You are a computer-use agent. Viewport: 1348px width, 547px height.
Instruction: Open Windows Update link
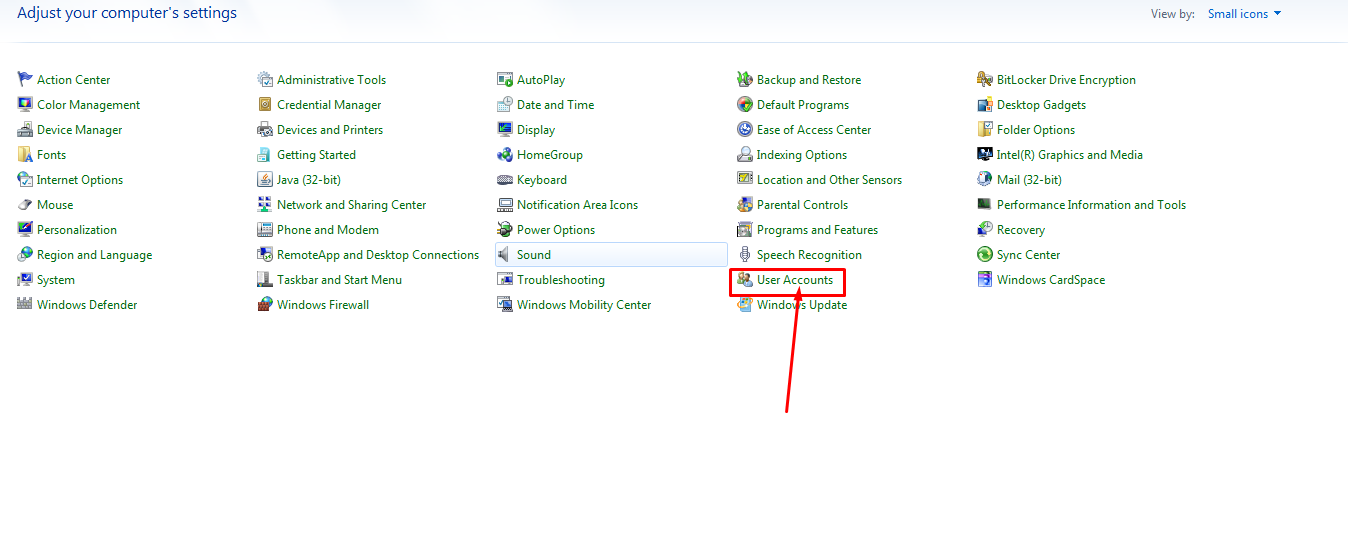tap(802, 305)
